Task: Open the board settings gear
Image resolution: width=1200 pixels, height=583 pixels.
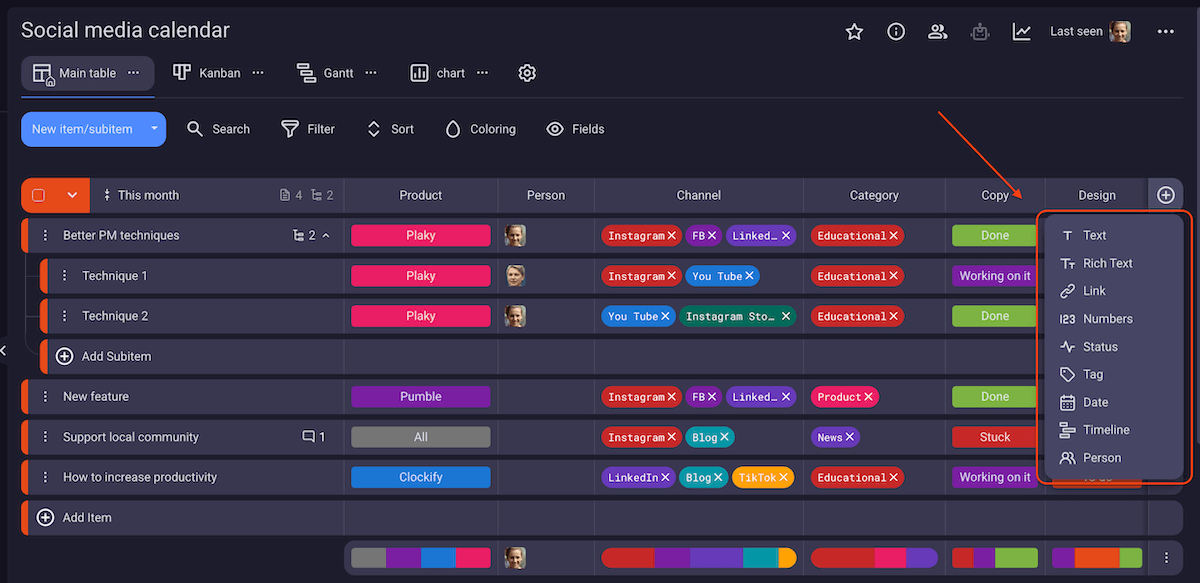Action: [x=527, y=72]
